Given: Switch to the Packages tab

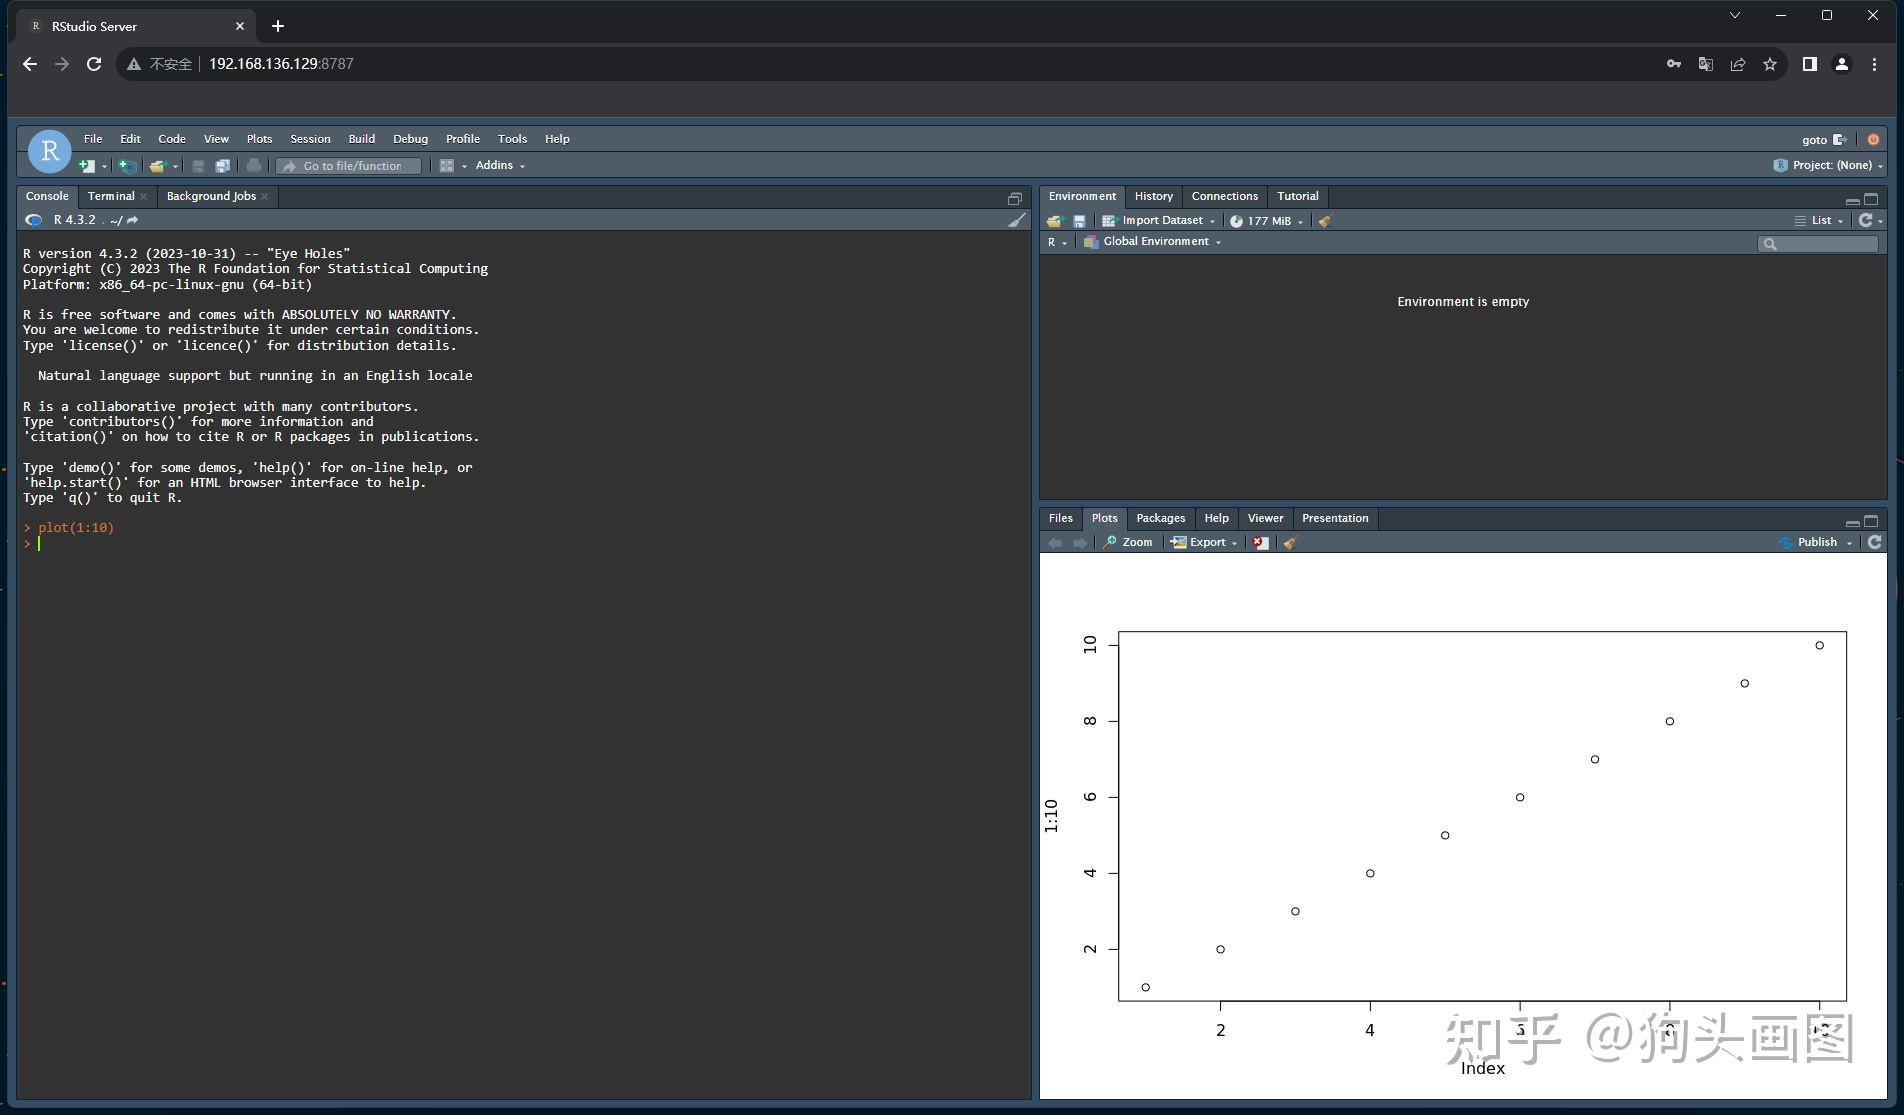Looking at the screenshot, I should 1160,518.
